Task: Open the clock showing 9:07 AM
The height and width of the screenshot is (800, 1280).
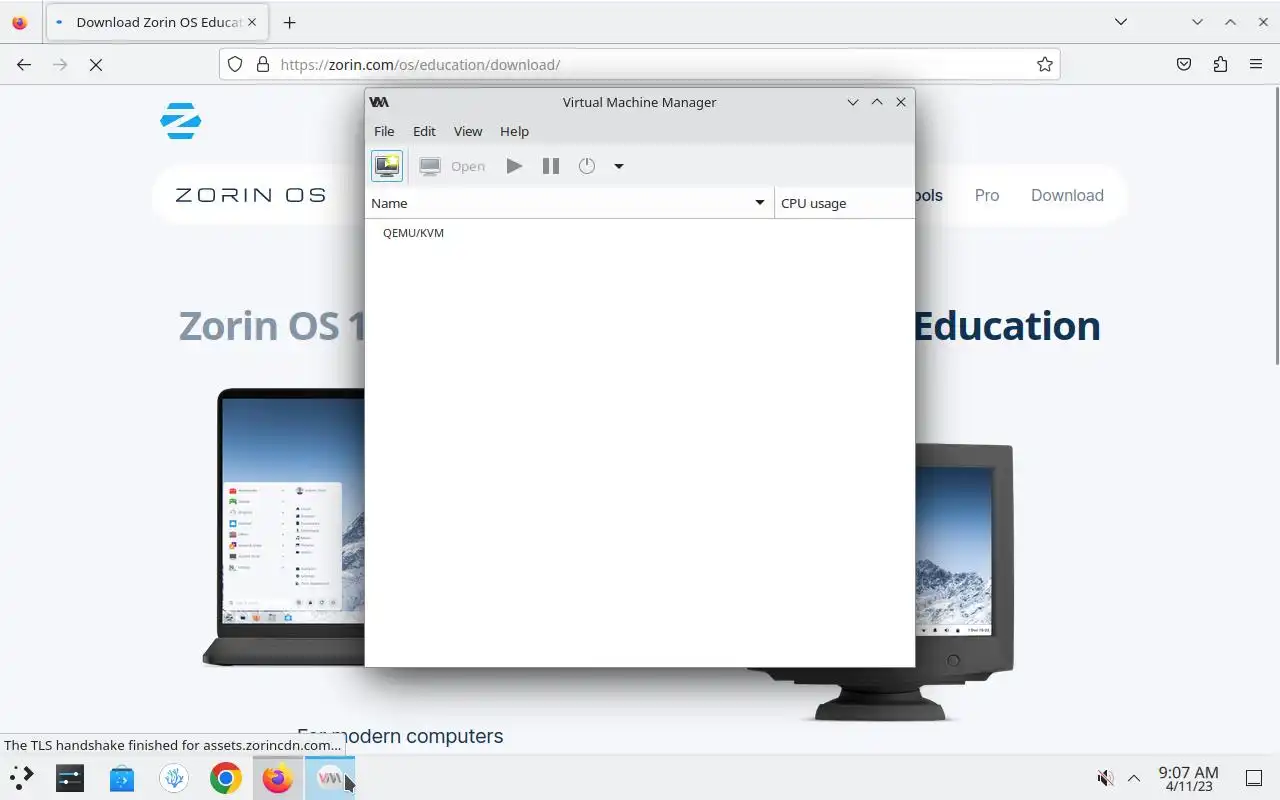Action: tap(1188, 778)
